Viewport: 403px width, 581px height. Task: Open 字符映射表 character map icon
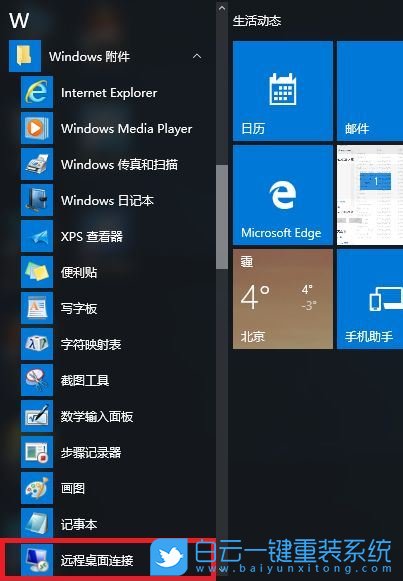pos(37,344)
